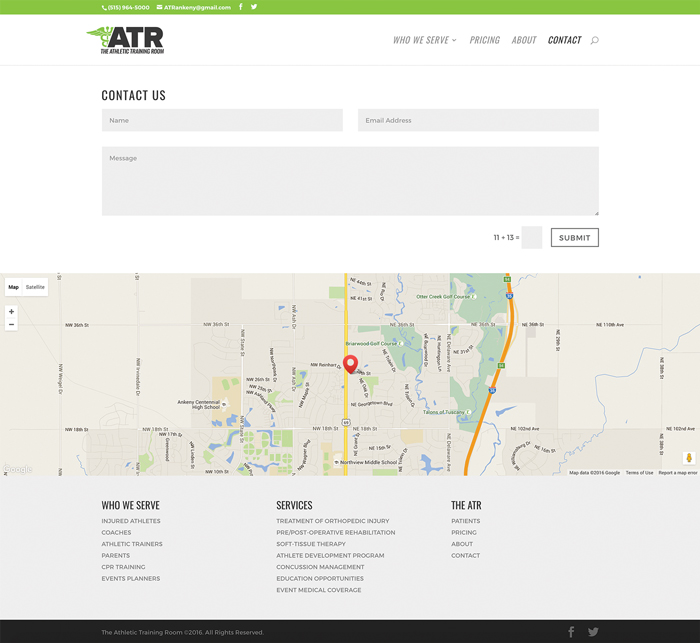
Task: Open the Concussion Management footer link
Action: [320, 567]
